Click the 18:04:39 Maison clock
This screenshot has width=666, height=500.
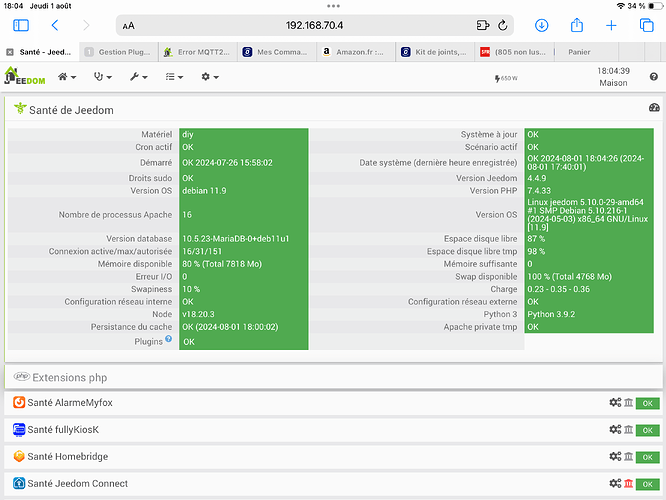point(613,77)
